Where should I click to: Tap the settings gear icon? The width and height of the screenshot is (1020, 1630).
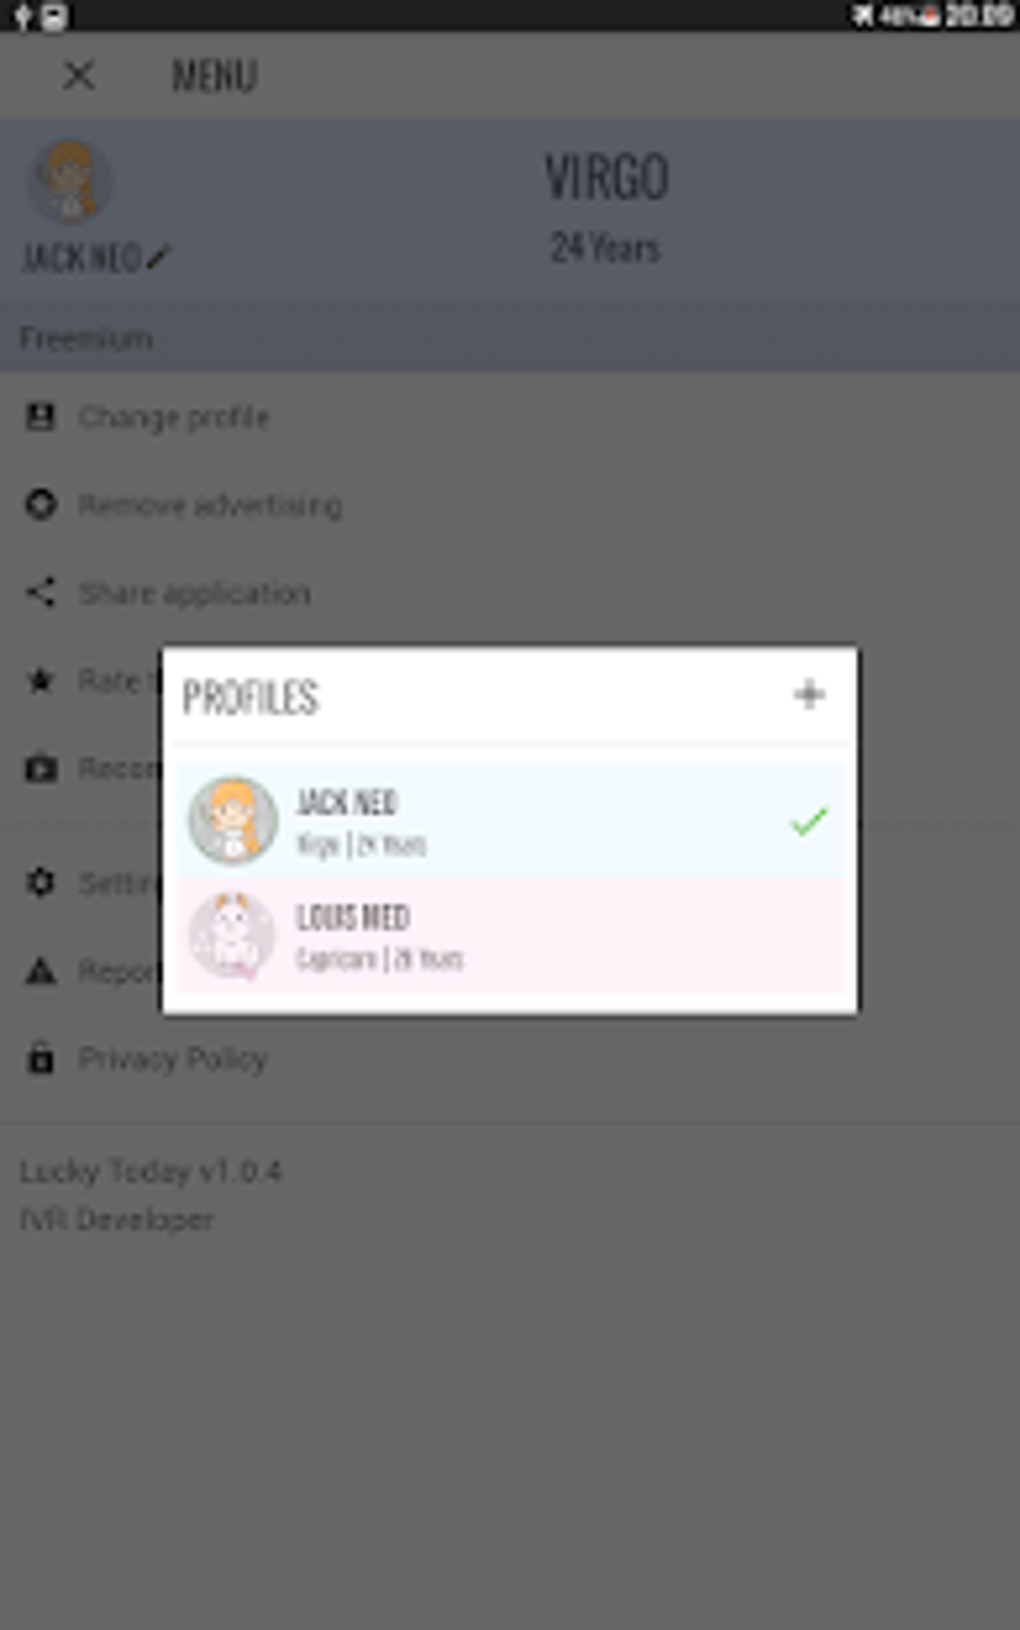[41, 883]
